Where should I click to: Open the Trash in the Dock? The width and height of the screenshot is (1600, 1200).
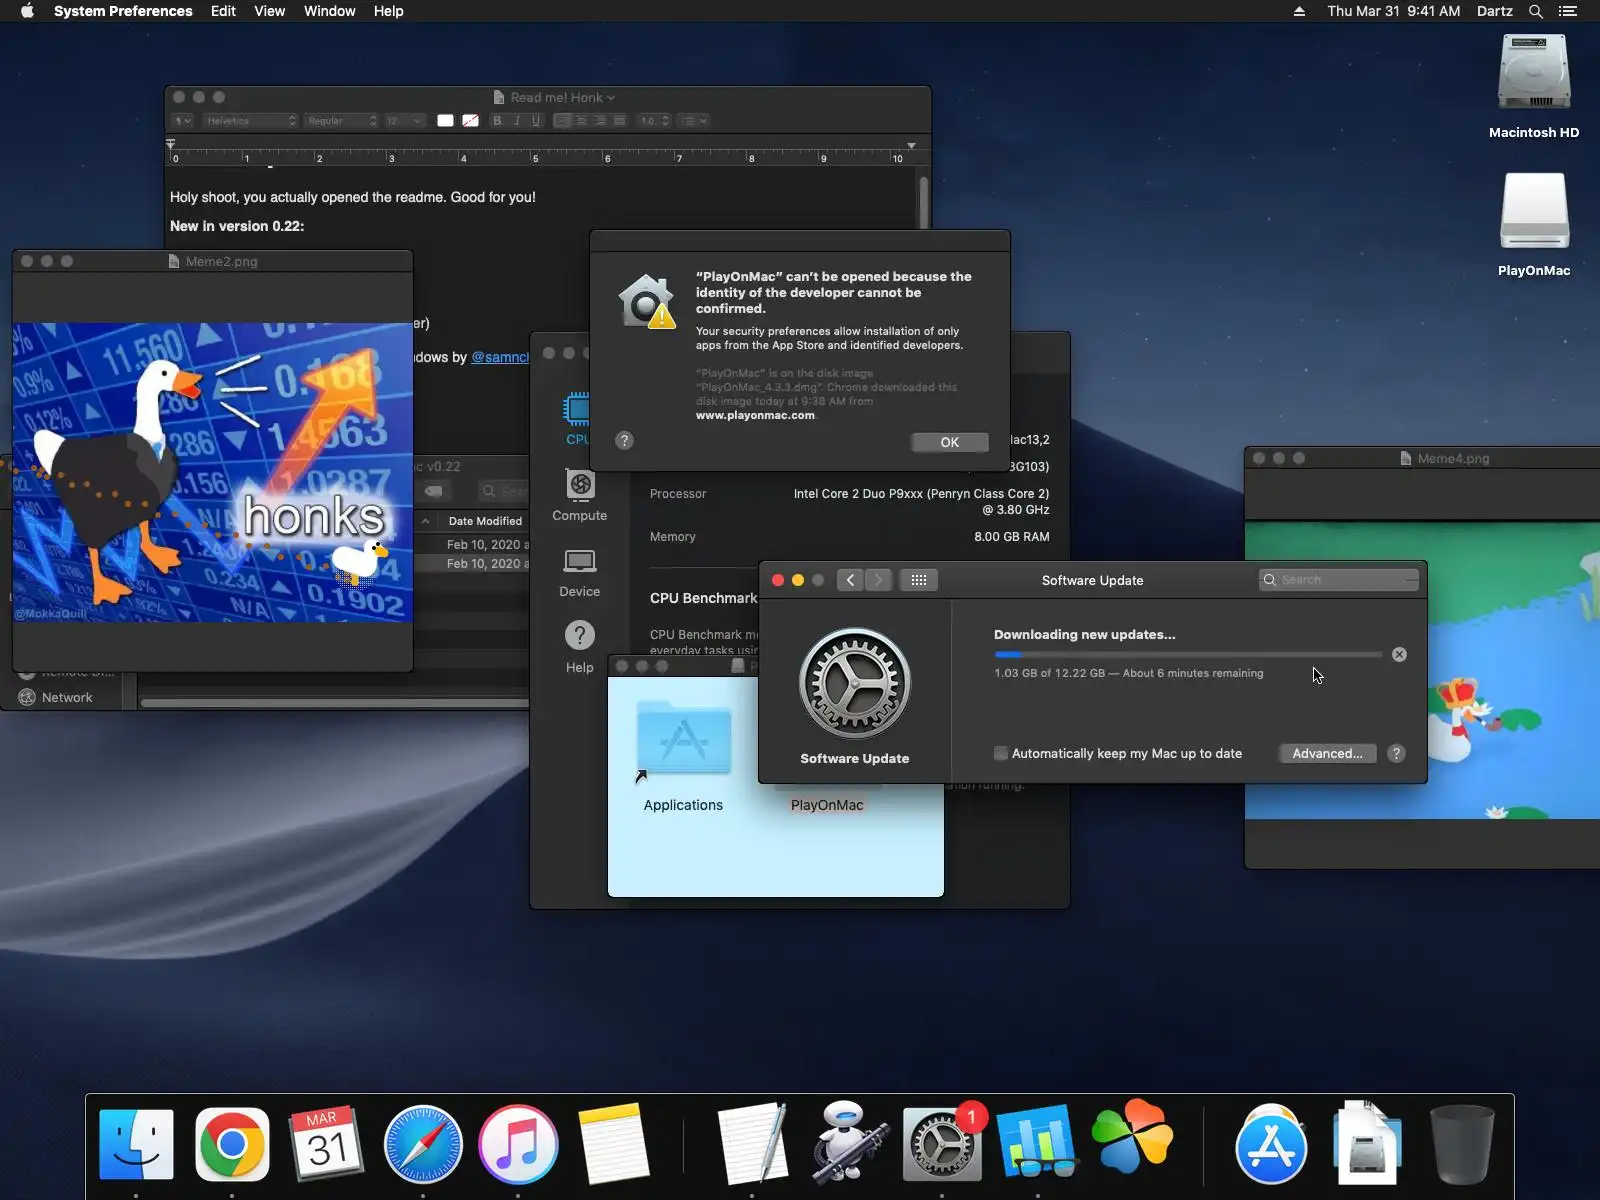coord(1463,1144)
